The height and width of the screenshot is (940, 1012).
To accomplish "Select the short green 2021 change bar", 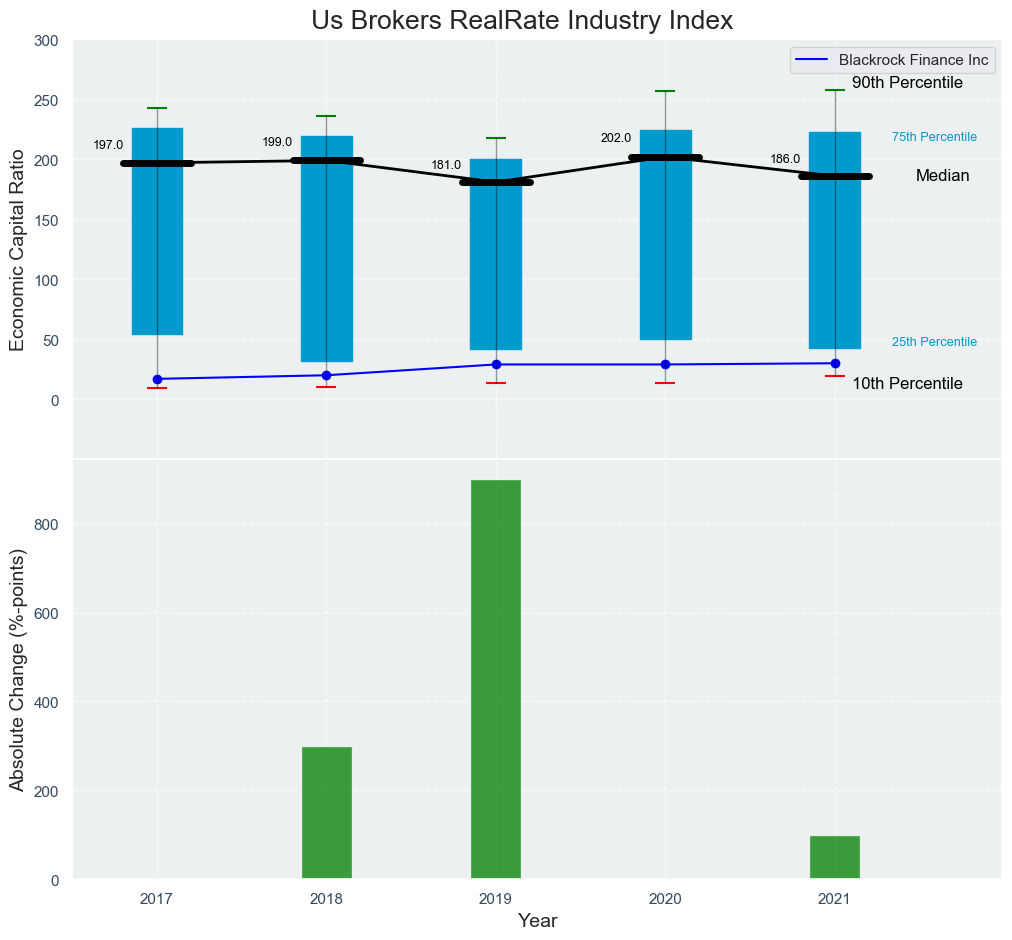I will tap(835, 857).
